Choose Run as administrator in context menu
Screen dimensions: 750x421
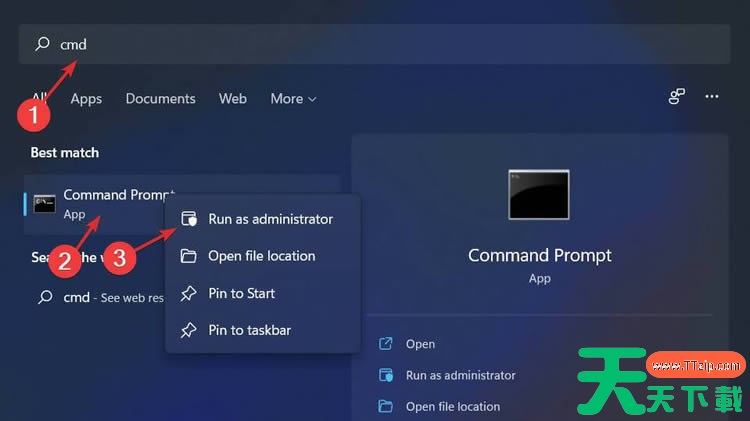(263, 219)
